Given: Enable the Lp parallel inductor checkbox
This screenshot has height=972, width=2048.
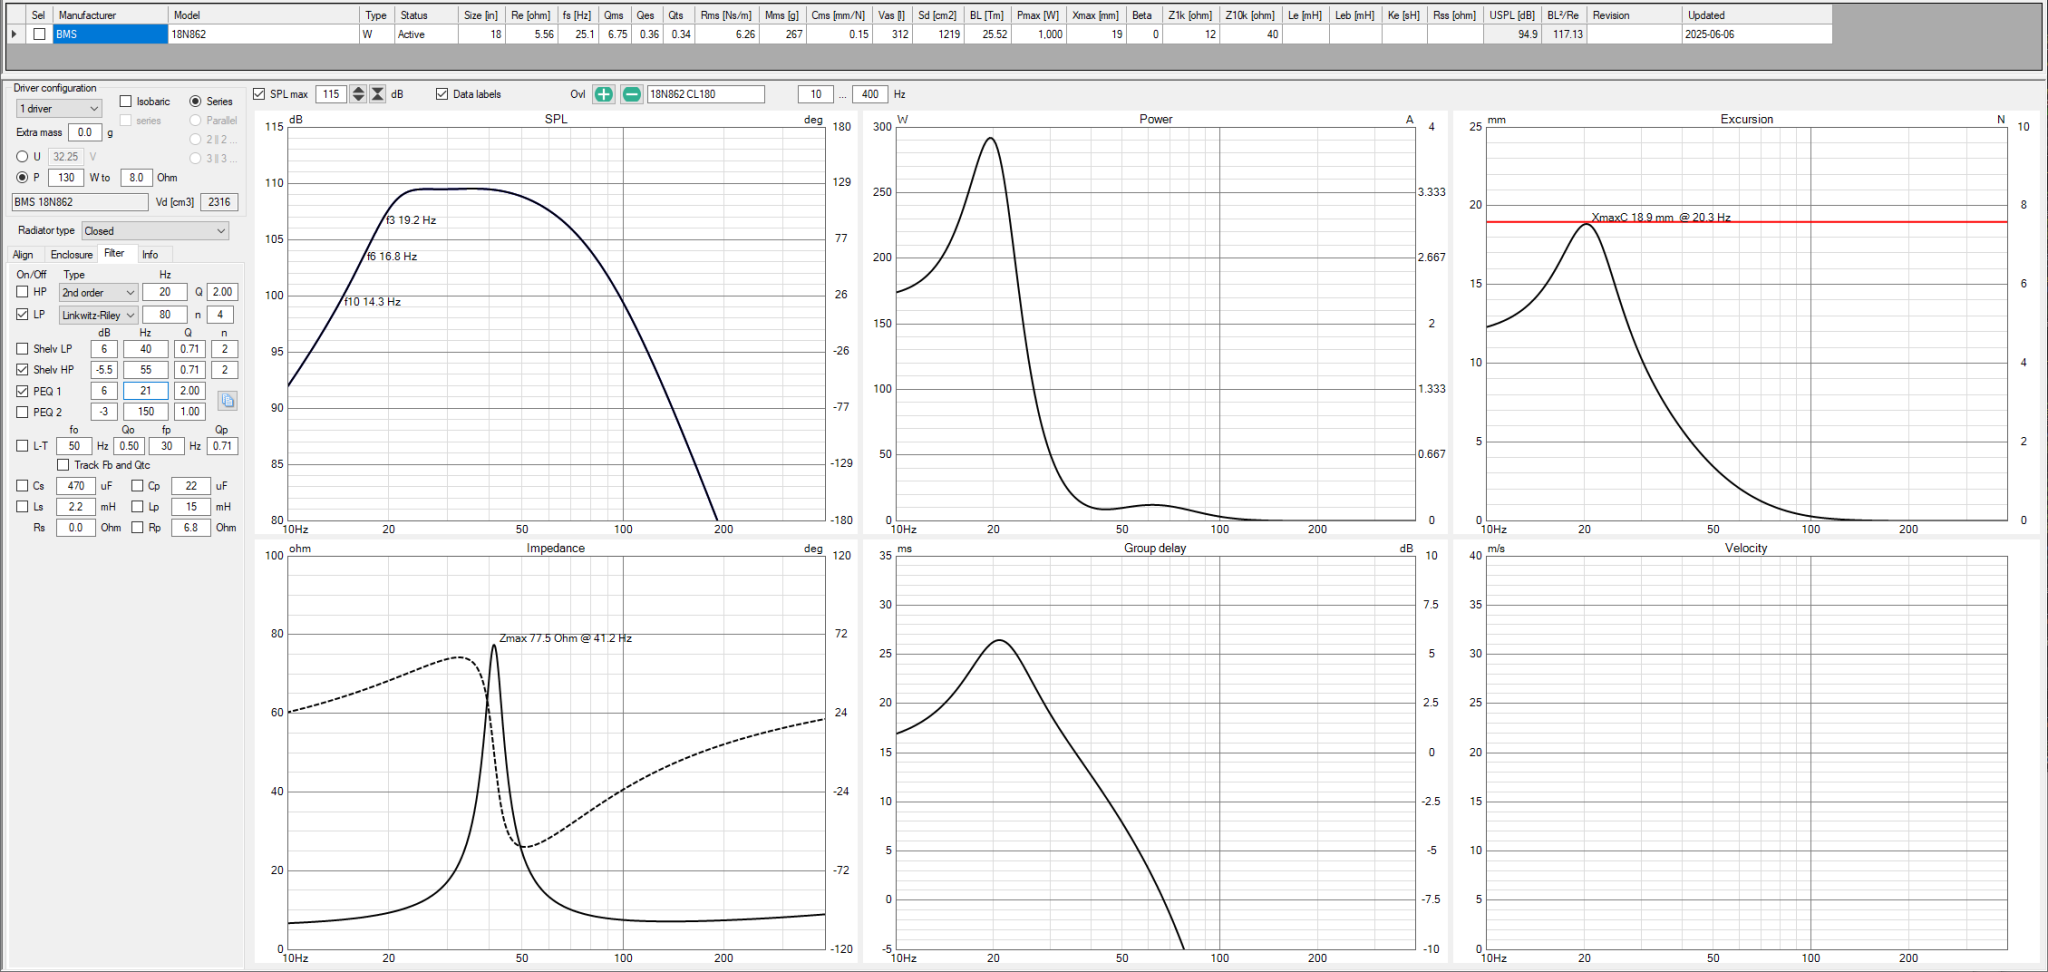Looking at the screenshot, I should click(x=138, y=507).
